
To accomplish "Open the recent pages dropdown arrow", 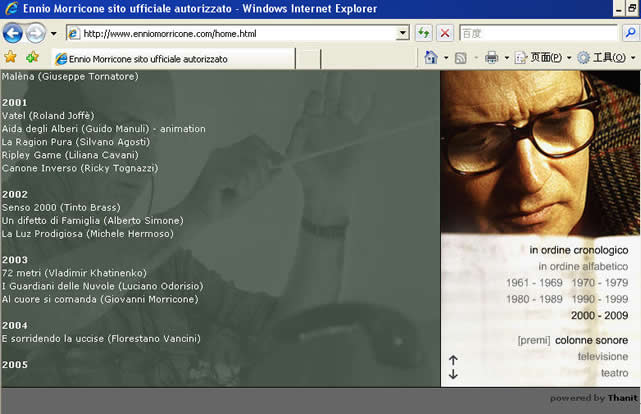I will (x=54, y=34).
